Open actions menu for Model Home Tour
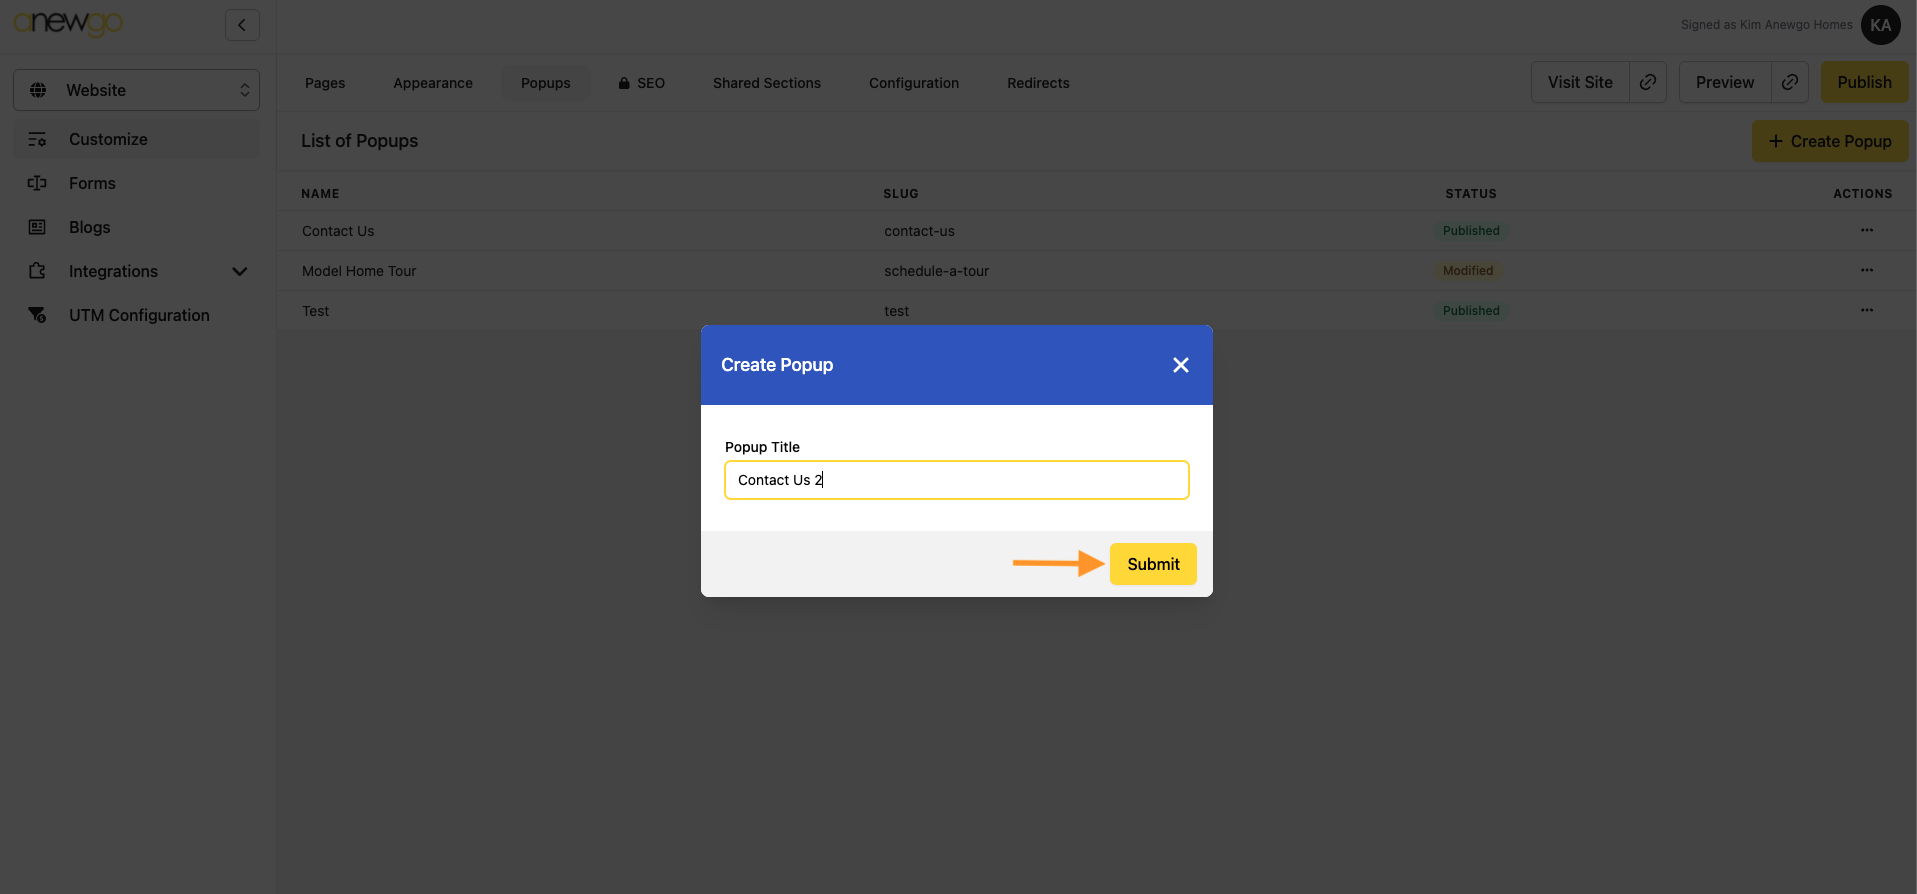This screenshot has height=894, width=1917. tap(1866, 270)
